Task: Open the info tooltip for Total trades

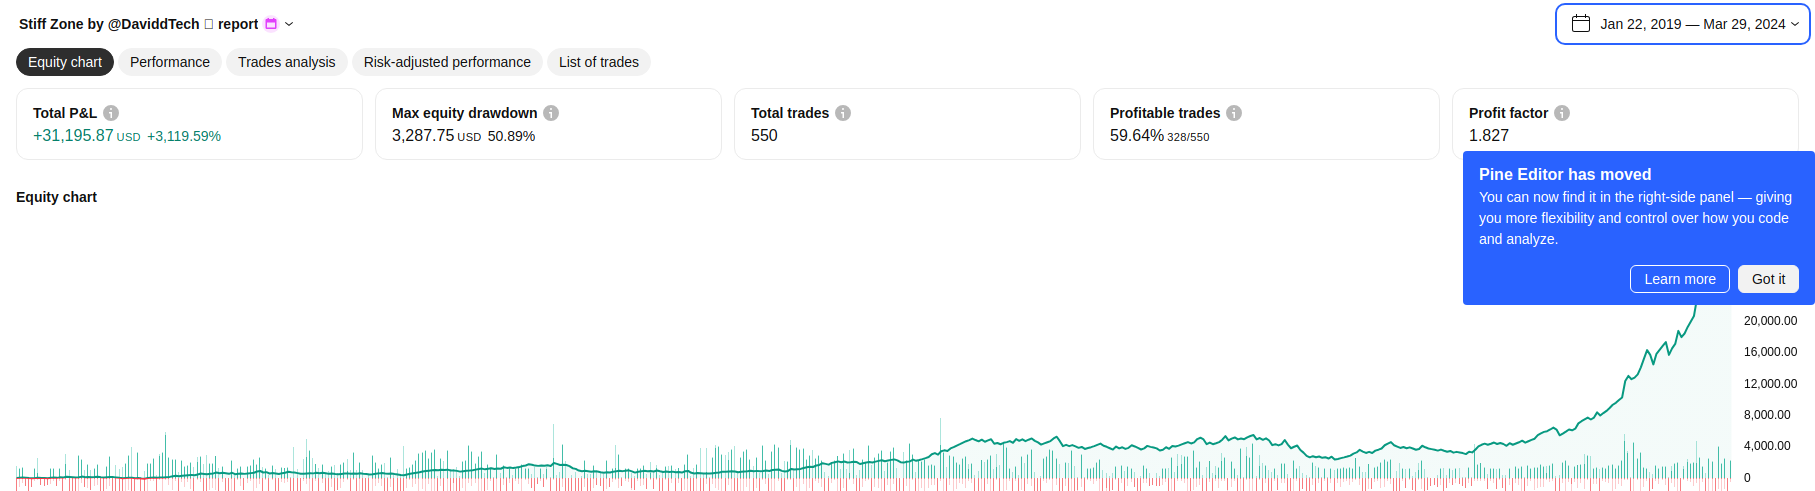Action: coord(843,113)
